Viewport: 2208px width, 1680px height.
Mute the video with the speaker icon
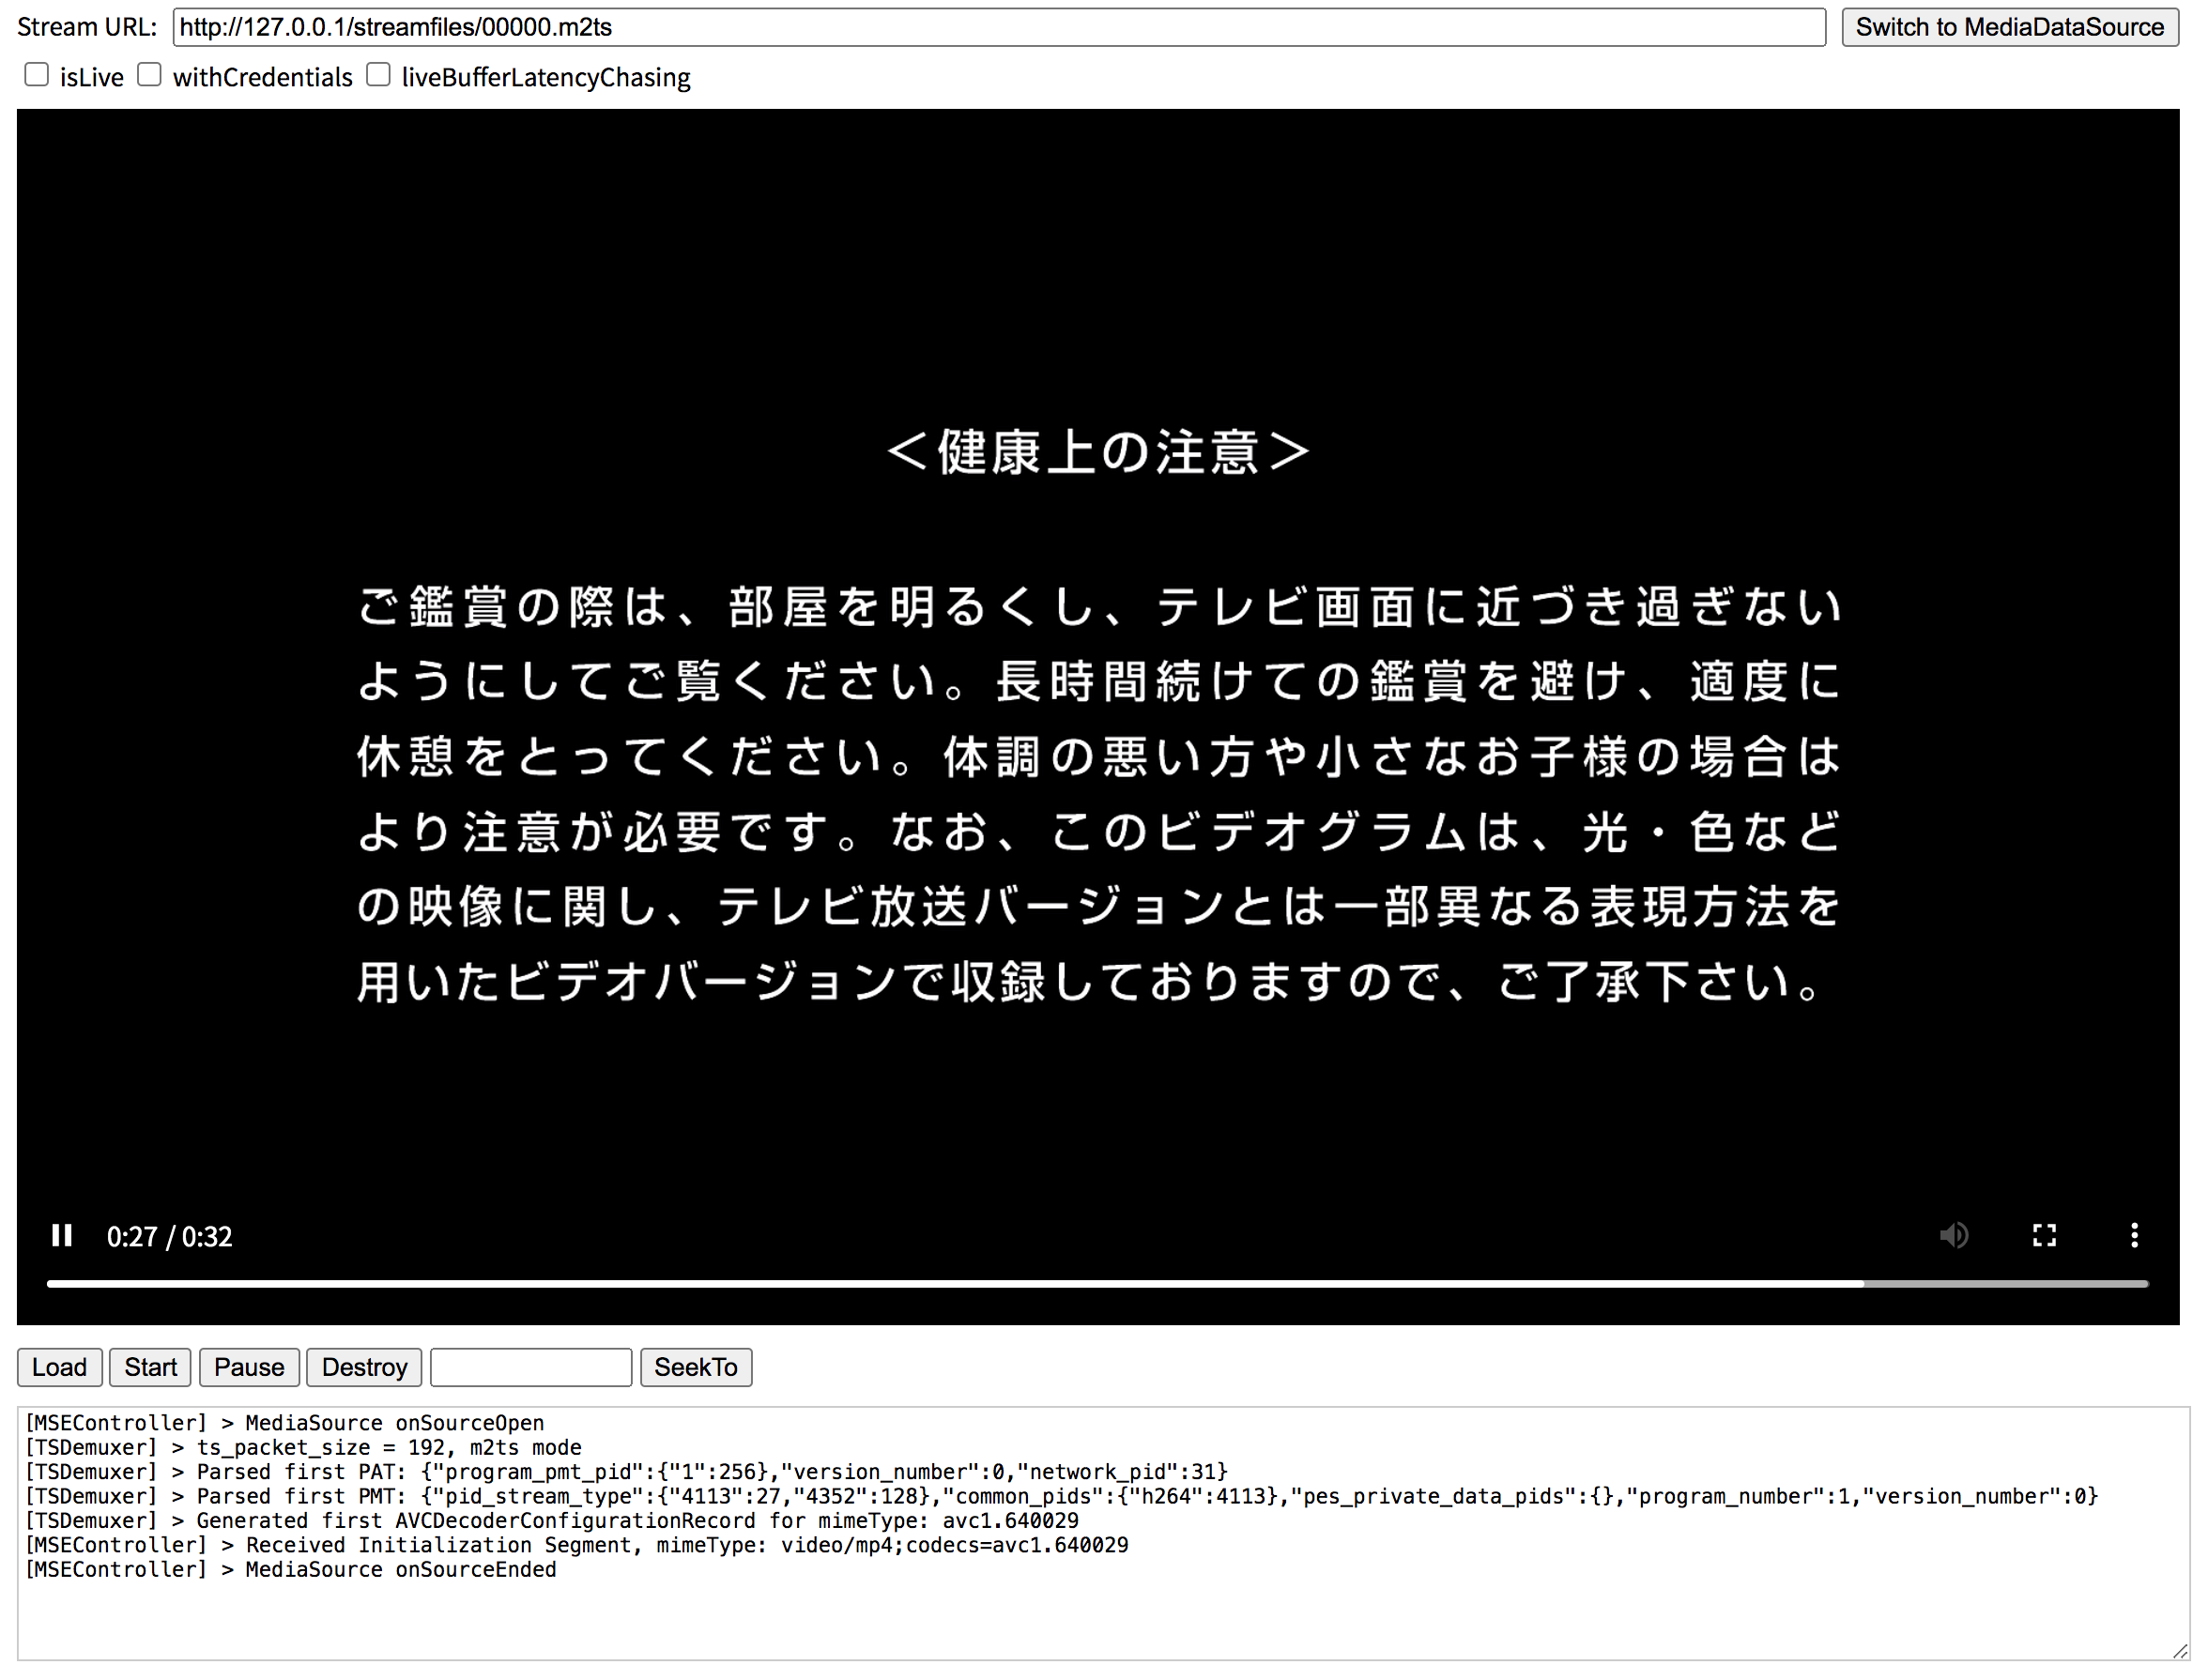tap(1954, 1235)
